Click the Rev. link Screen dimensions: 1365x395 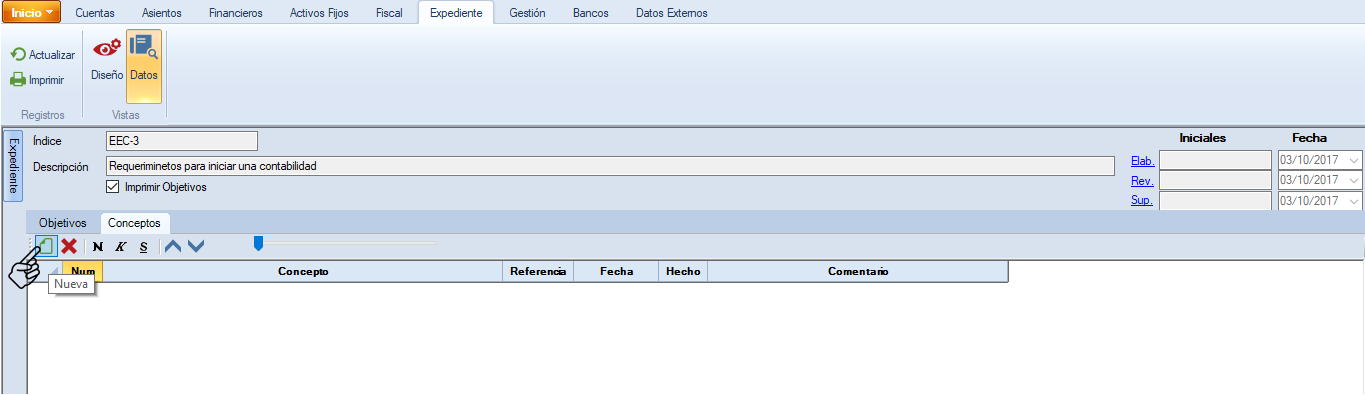1142,180
